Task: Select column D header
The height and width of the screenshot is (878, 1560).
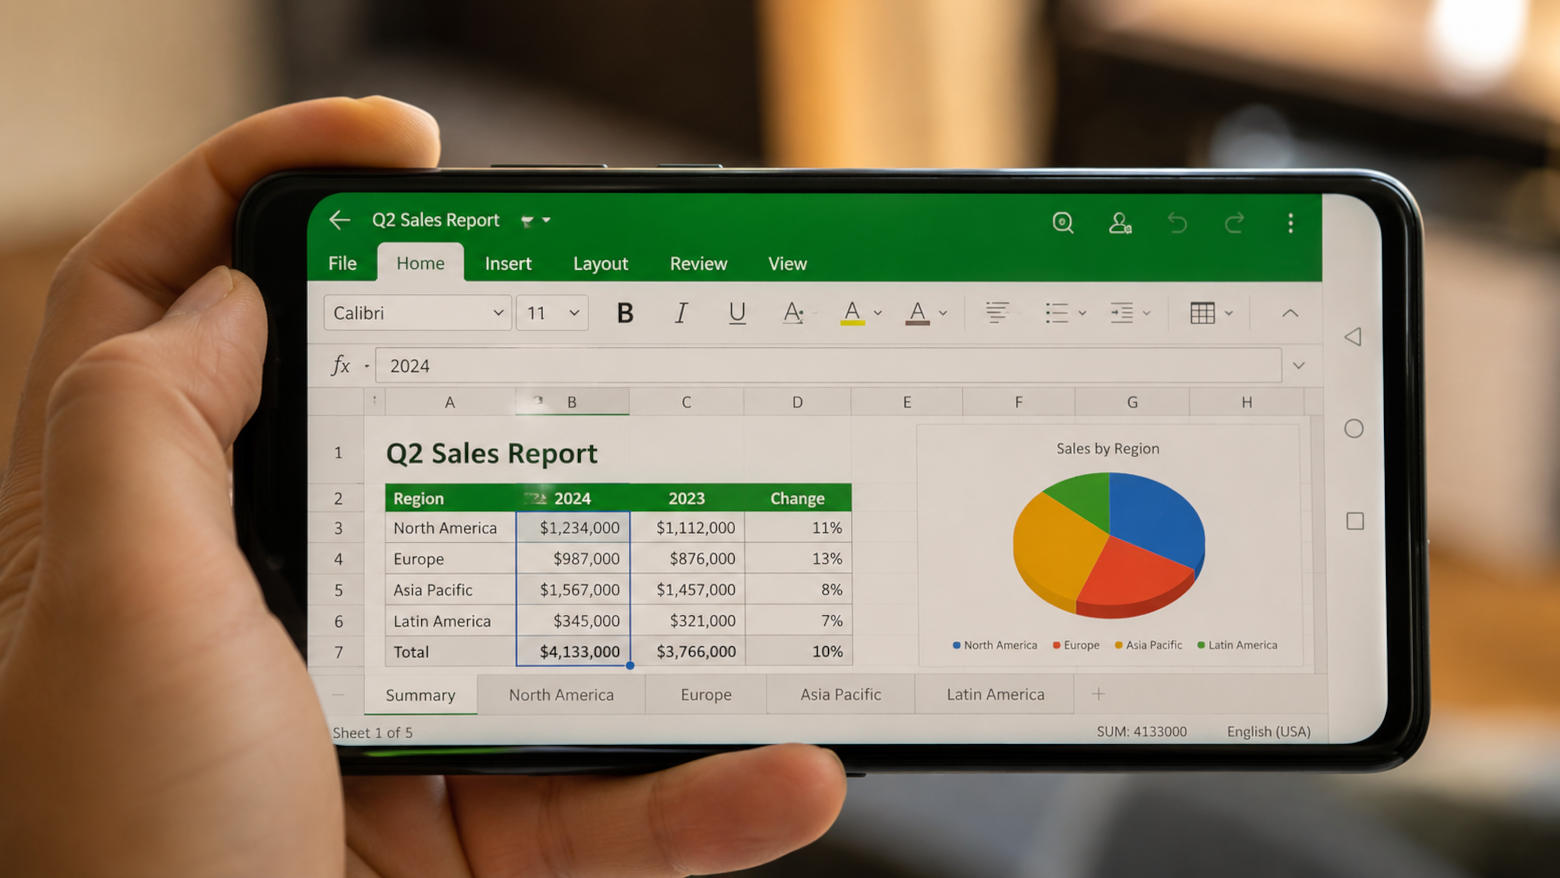Action: point(797,402)
